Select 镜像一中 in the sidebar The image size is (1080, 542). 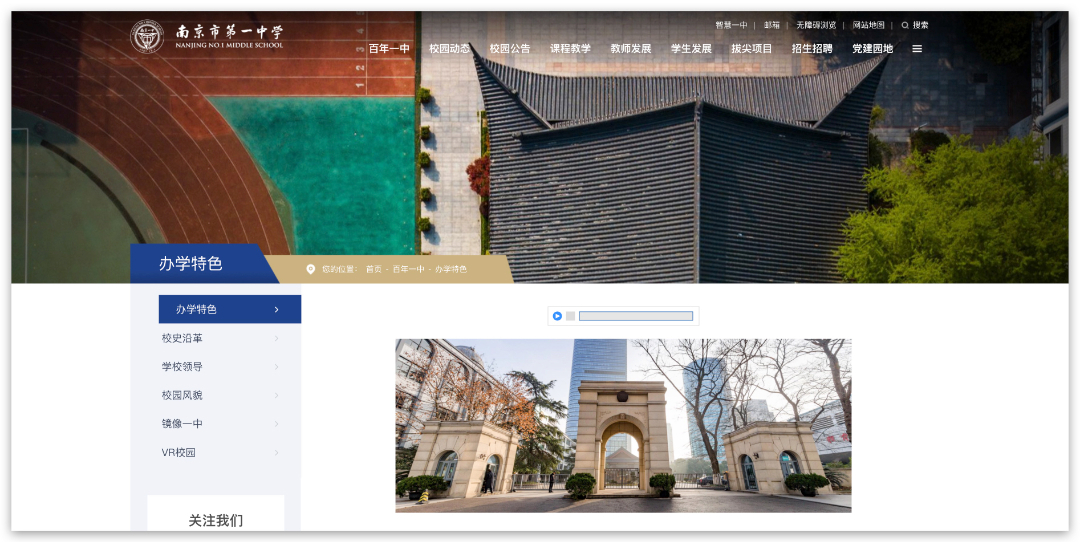(182, 424)
